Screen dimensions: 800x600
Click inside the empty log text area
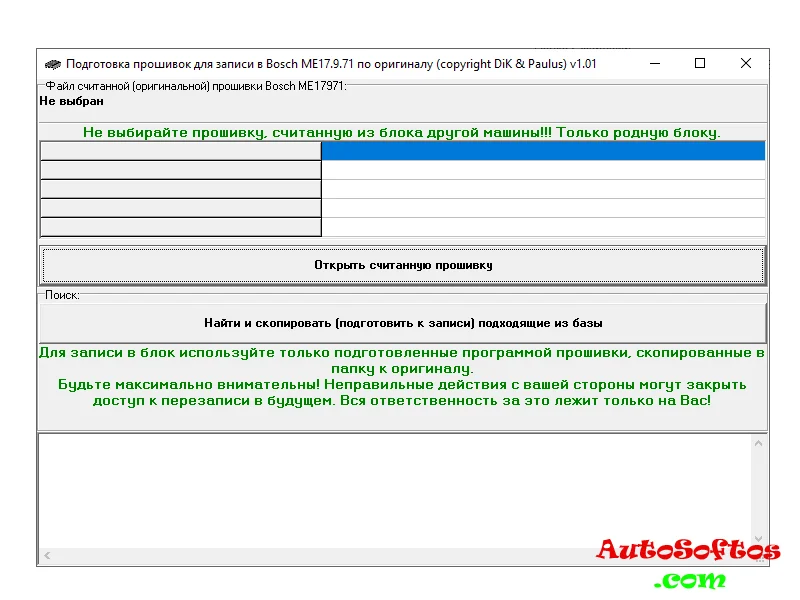390,488
